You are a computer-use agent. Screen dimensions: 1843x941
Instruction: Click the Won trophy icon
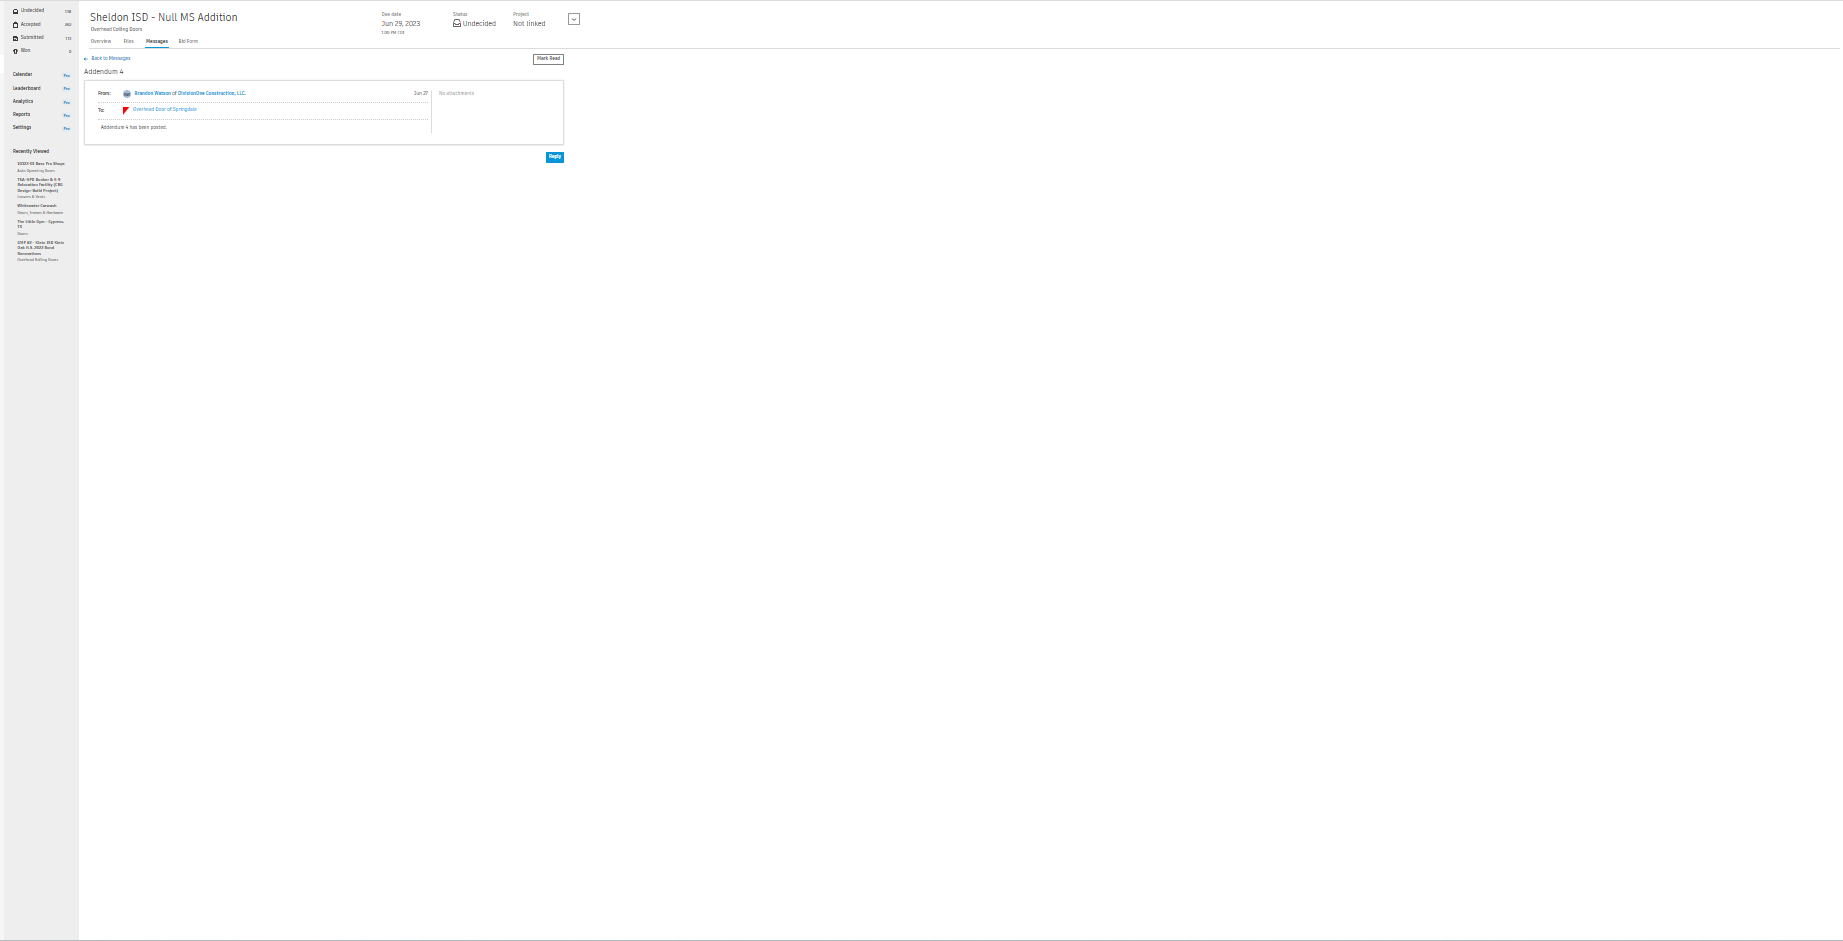pos(13,50)
